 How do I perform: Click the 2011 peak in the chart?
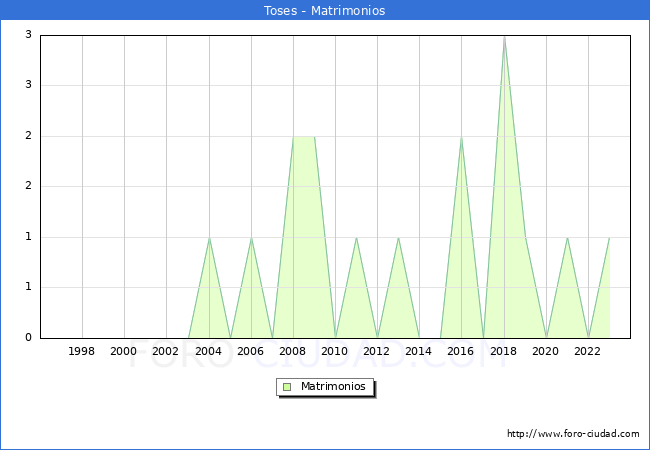point(356,238)
